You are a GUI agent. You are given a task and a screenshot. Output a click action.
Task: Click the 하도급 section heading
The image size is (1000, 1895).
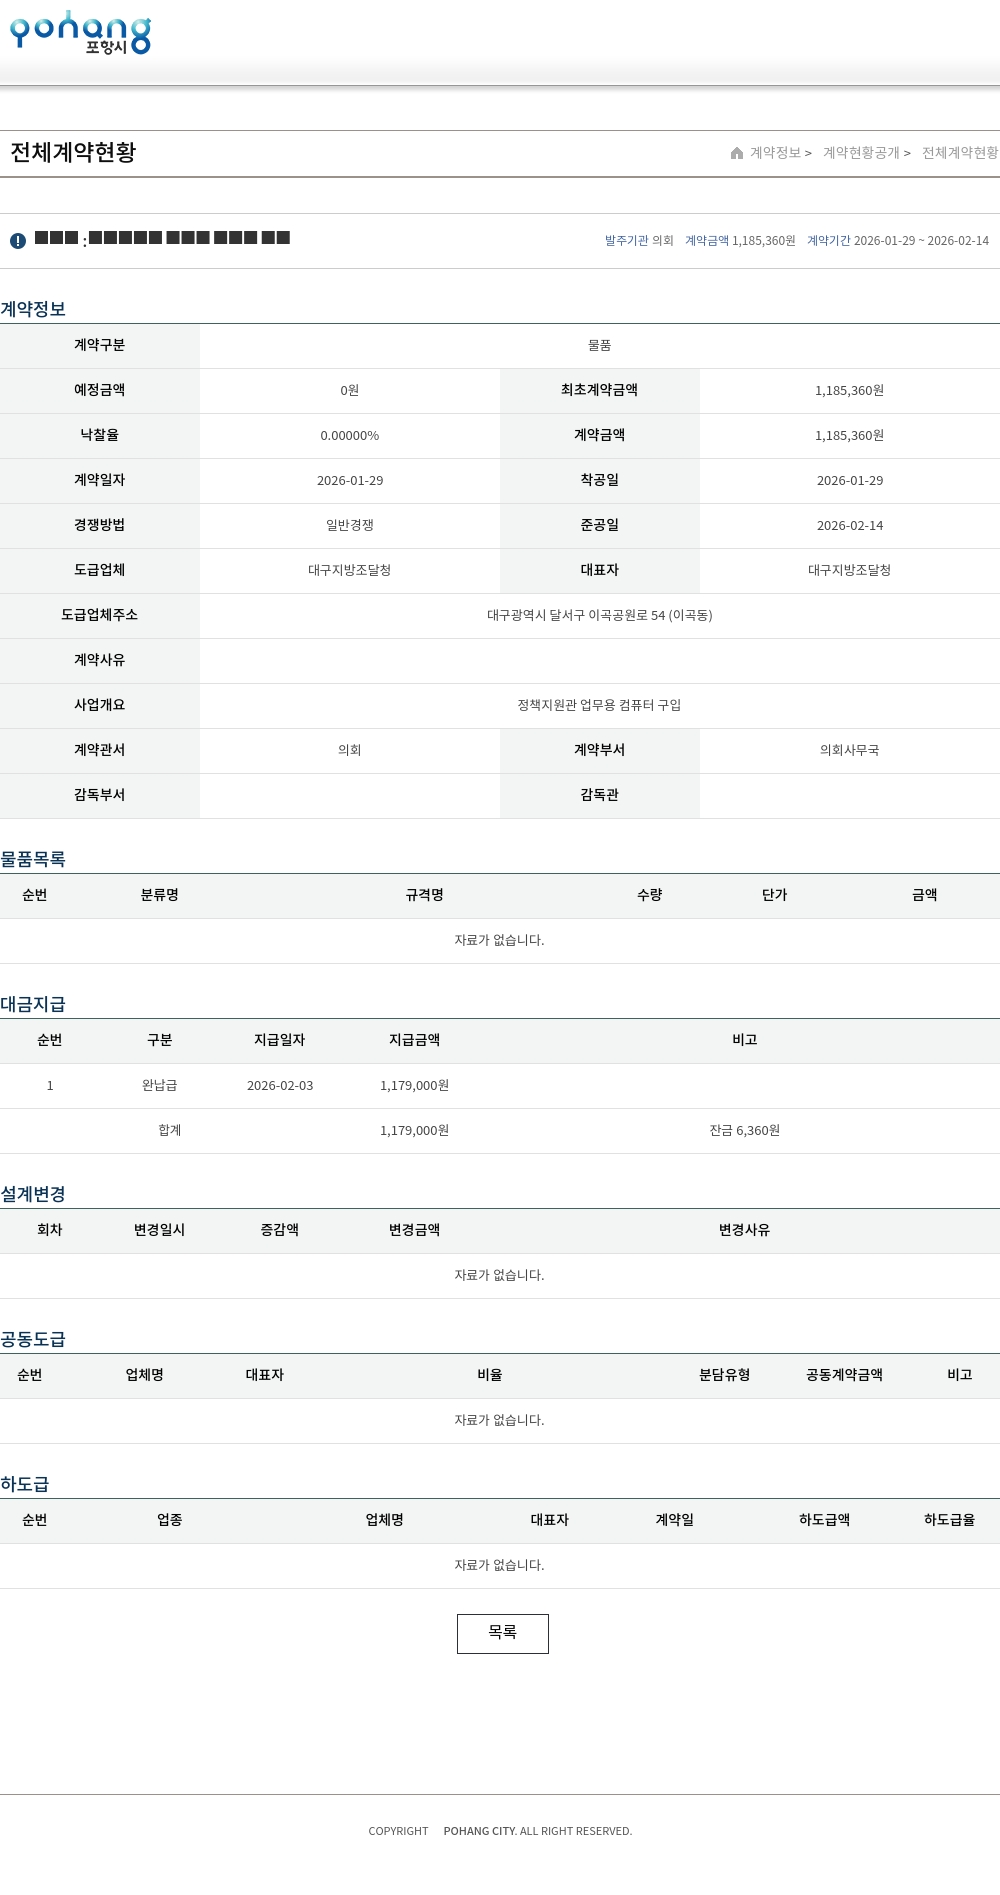click(25, 1484)
